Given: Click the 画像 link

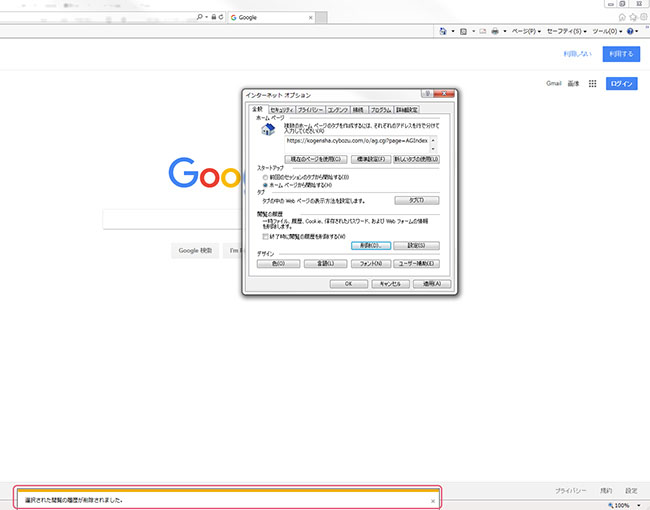Looking at the screenshot, I should [x=573, y=83].
